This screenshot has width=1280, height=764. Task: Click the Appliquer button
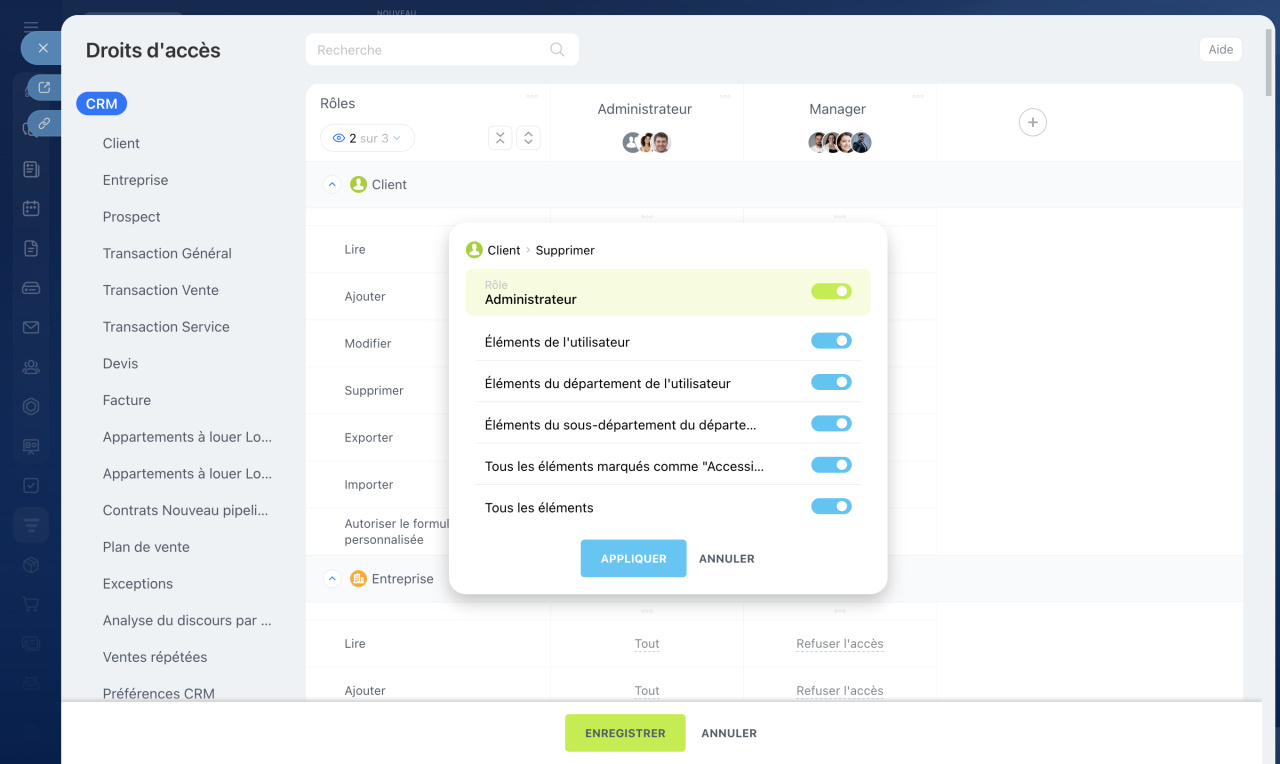(x=633, y=559)
